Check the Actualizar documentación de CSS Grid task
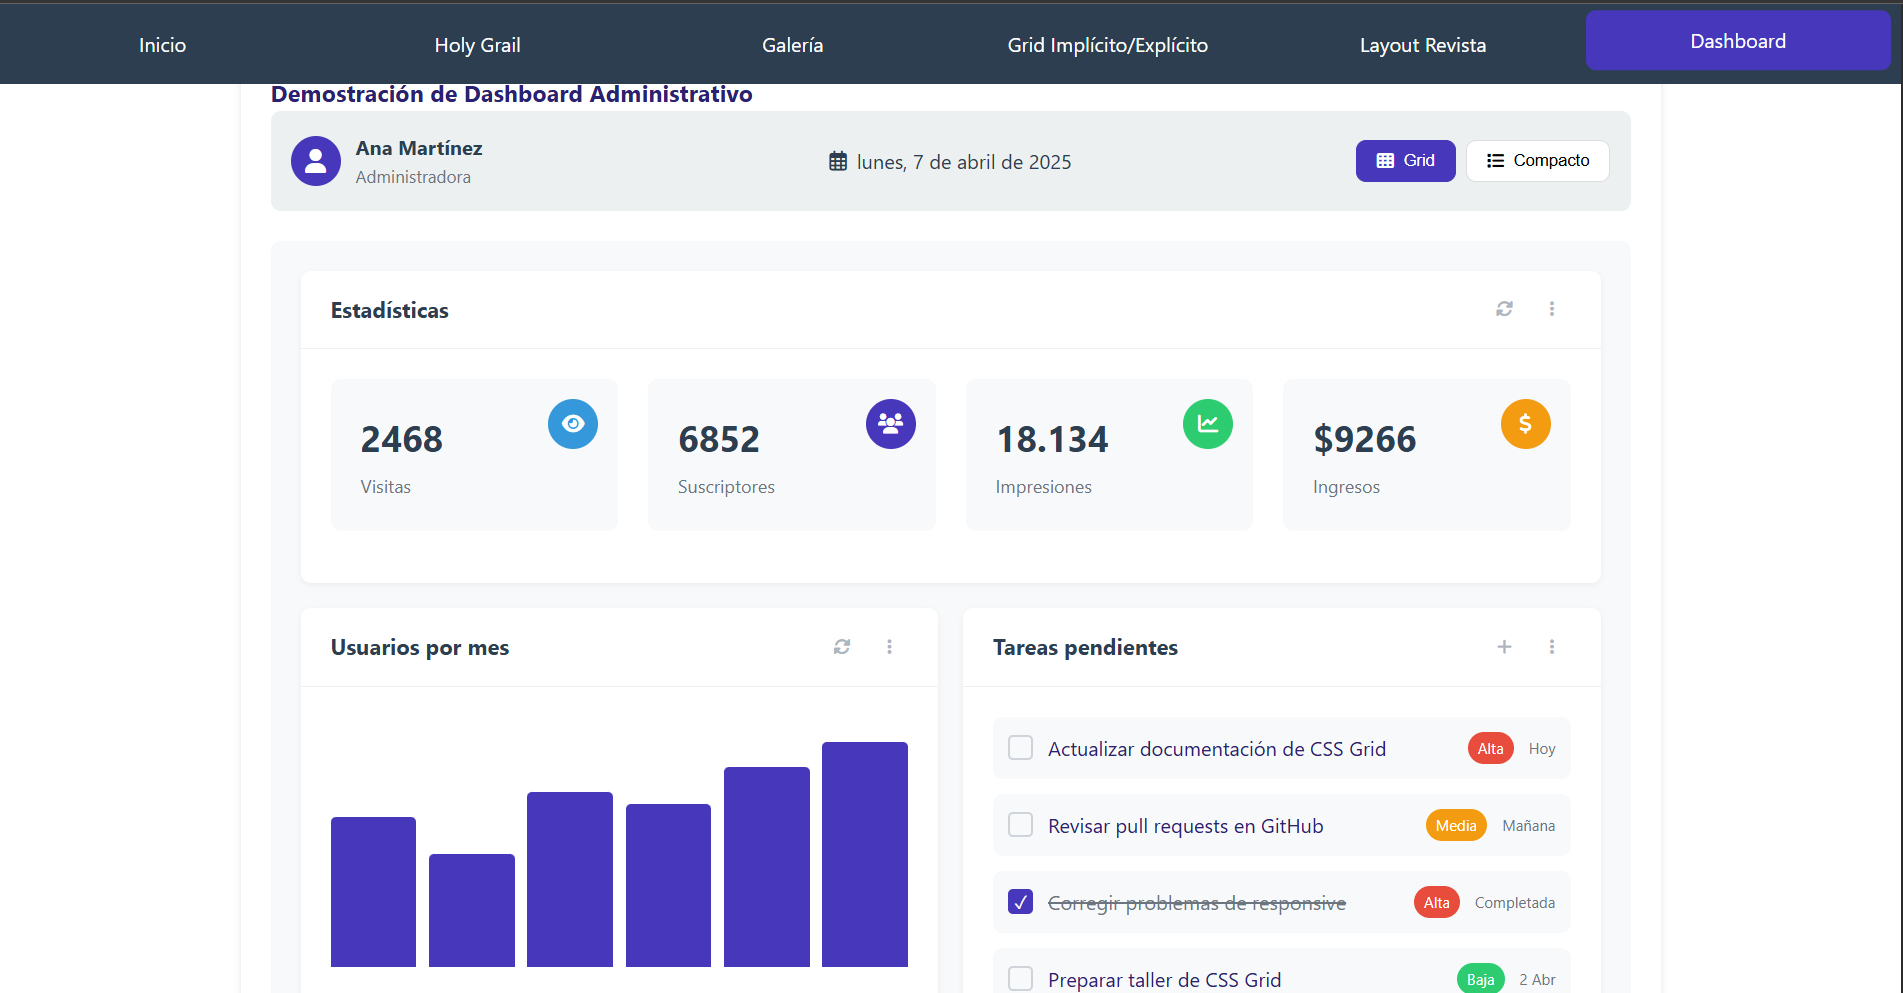Screen dimensions: 1903x993 tap(1020, 748)
